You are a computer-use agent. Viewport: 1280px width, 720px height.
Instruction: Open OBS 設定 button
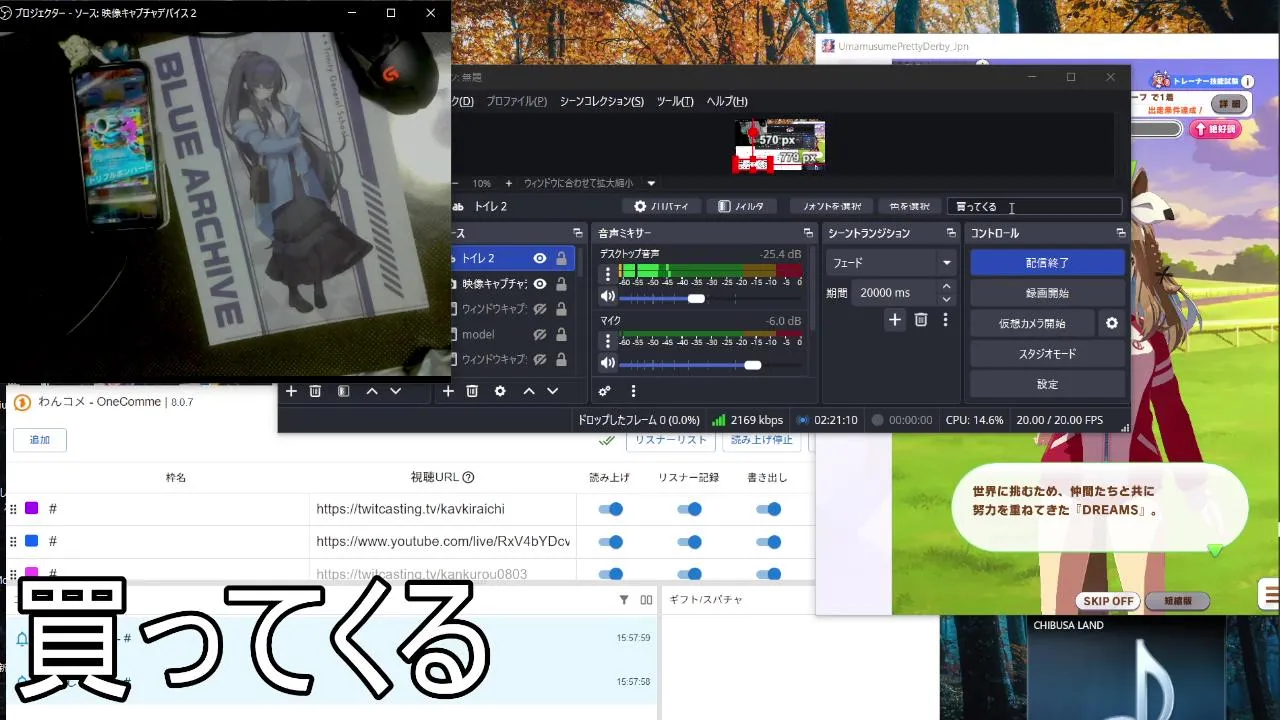[1047, 384]
